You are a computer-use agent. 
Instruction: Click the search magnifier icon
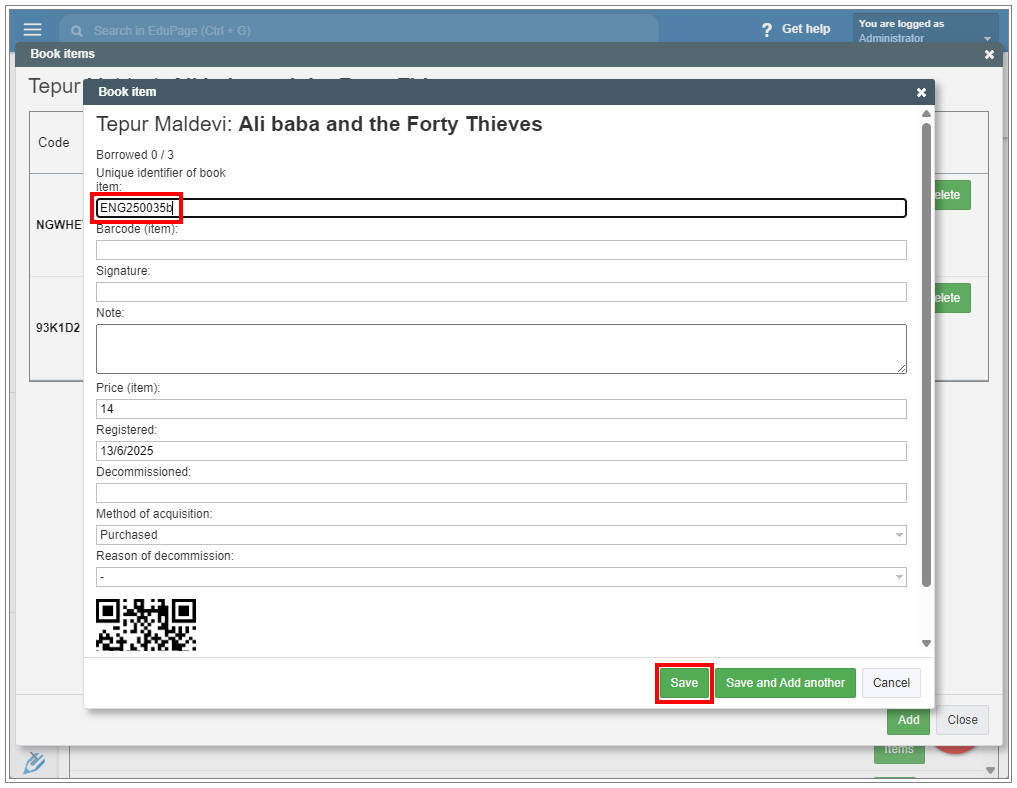click(x=77, y=31)
